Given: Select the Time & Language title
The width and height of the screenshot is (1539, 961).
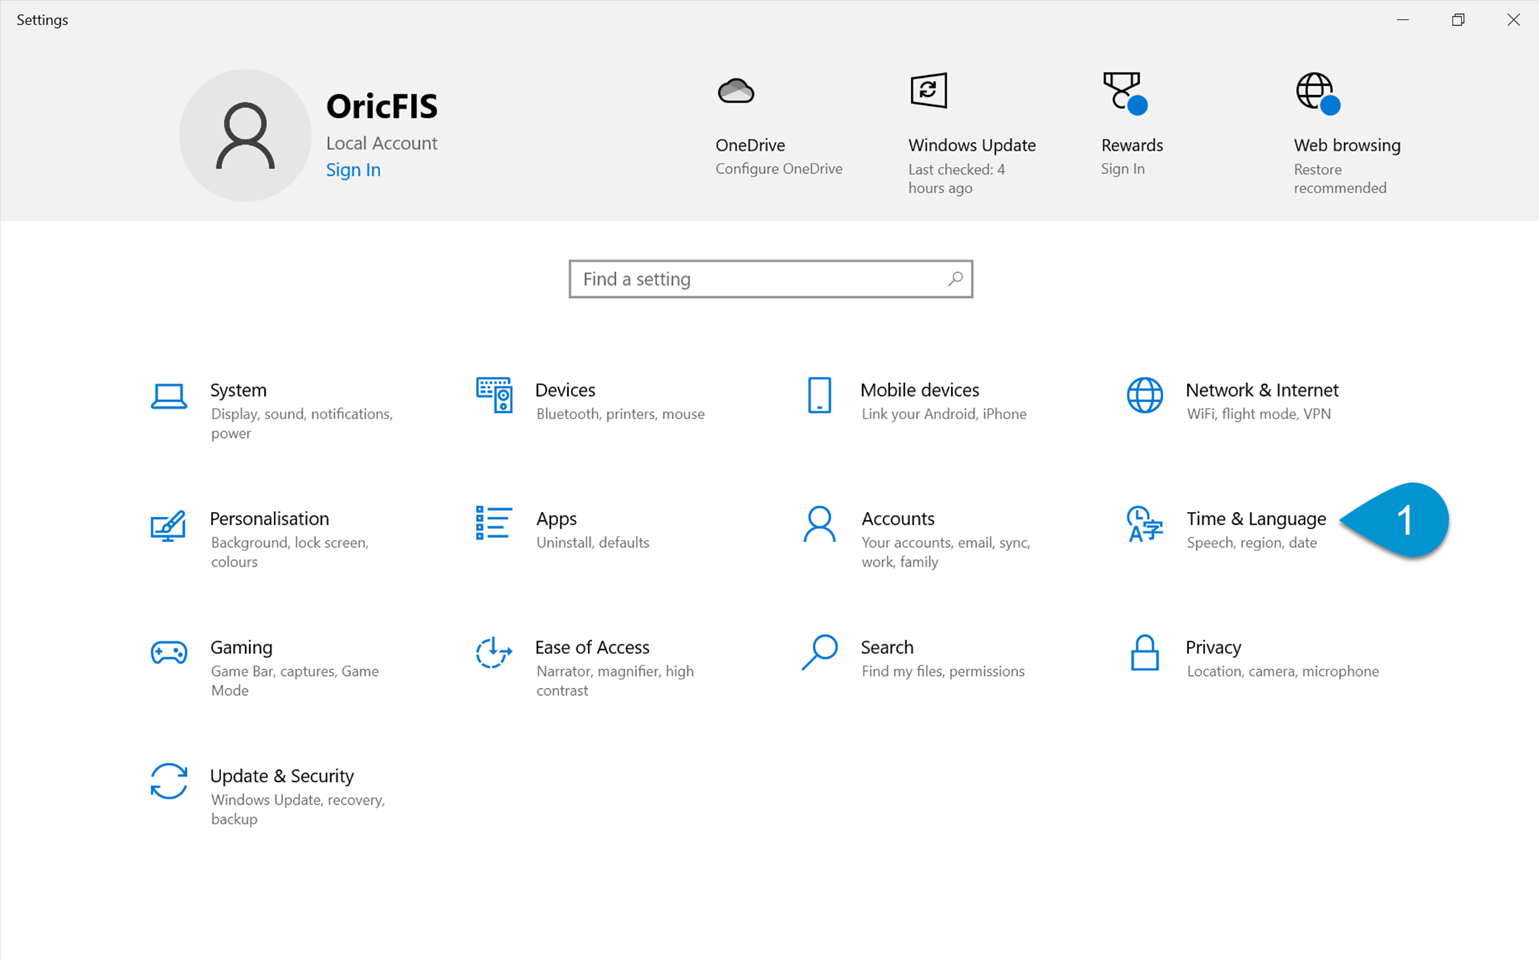Looking at the screenshot, I should point(1256,518).
